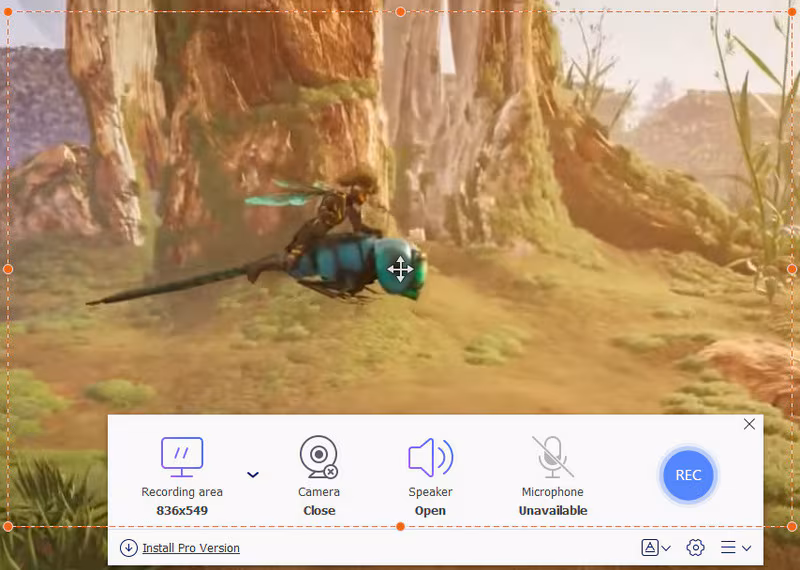Close the recorder toolbar panel
The image size is (800, 570).
(x=749, y=424)
